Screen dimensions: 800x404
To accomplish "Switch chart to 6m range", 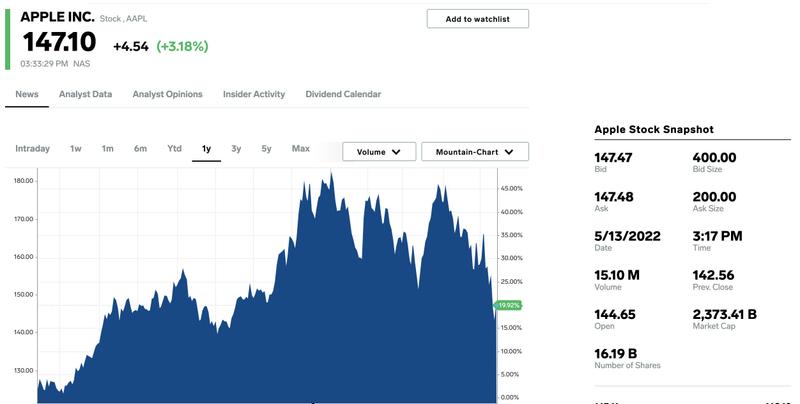I will coord(140,148).
